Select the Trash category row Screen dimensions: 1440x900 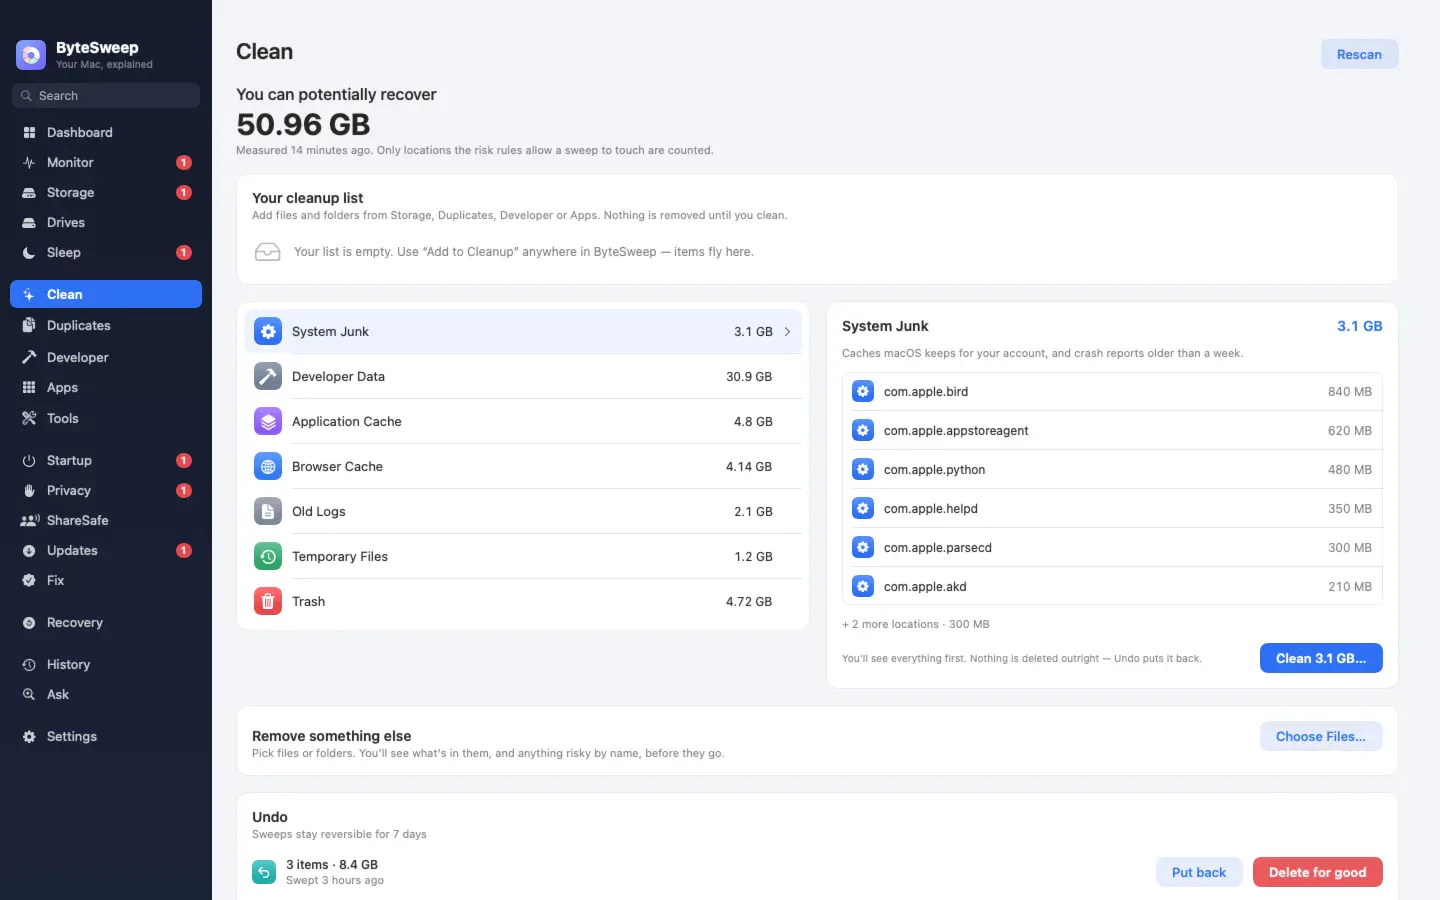pos(523,601)
